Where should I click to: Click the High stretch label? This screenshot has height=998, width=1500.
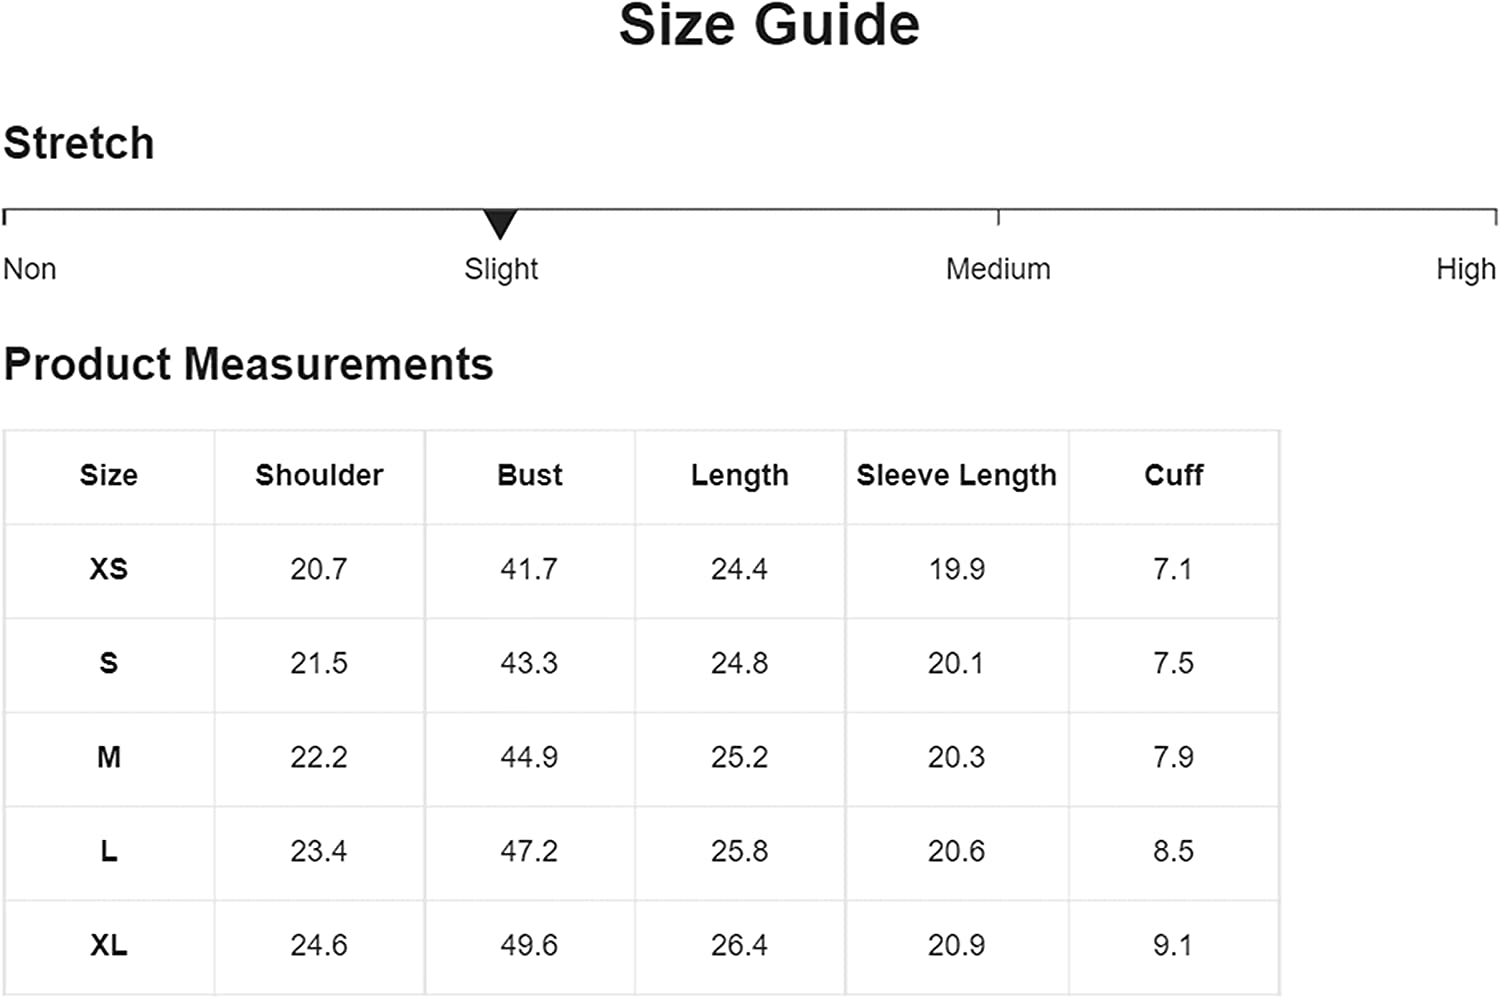click(x=1466, y=269)
